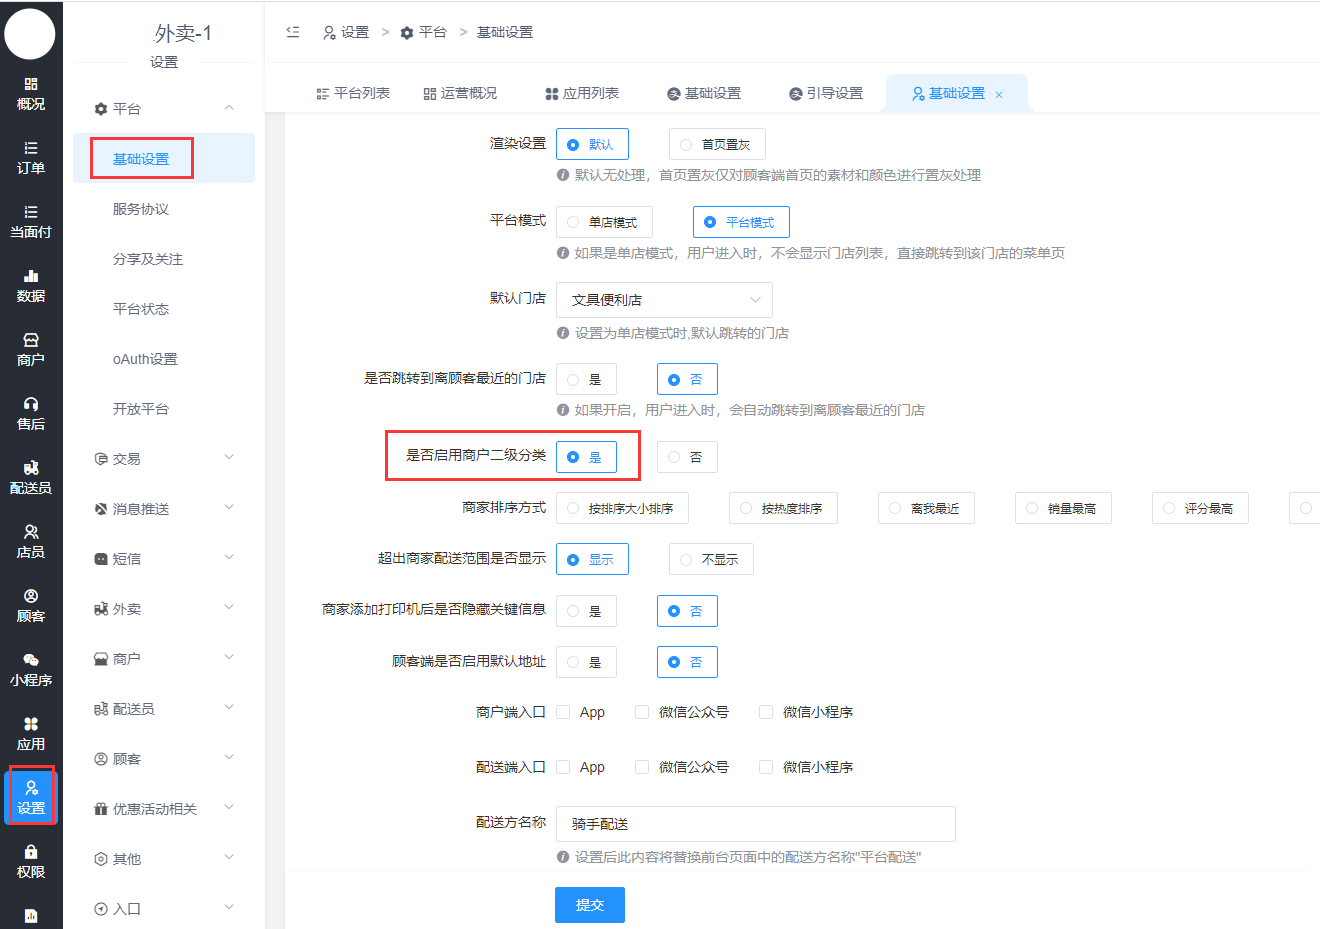The width and height of the screenshot is (1320, 929).
Task: Click info icon beside 如果开启 hint
Action: 563,410
